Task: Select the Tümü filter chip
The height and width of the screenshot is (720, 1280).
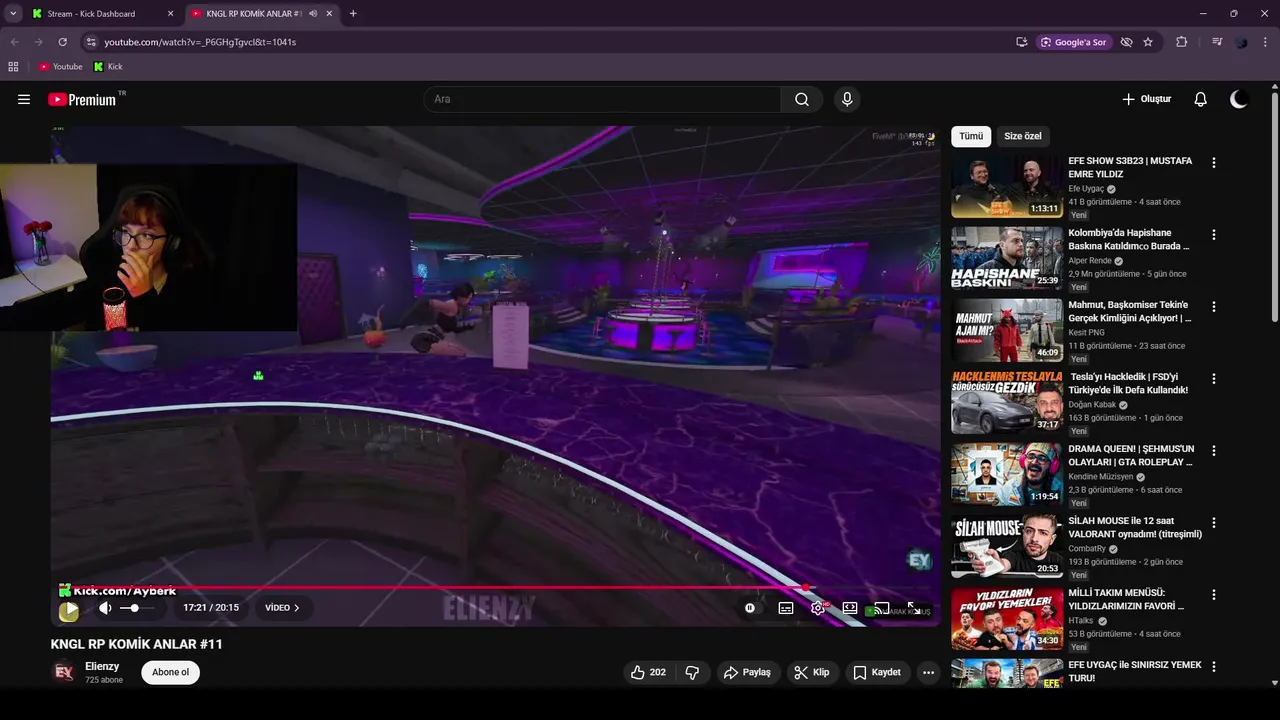Action: click(x=971, y=136)
